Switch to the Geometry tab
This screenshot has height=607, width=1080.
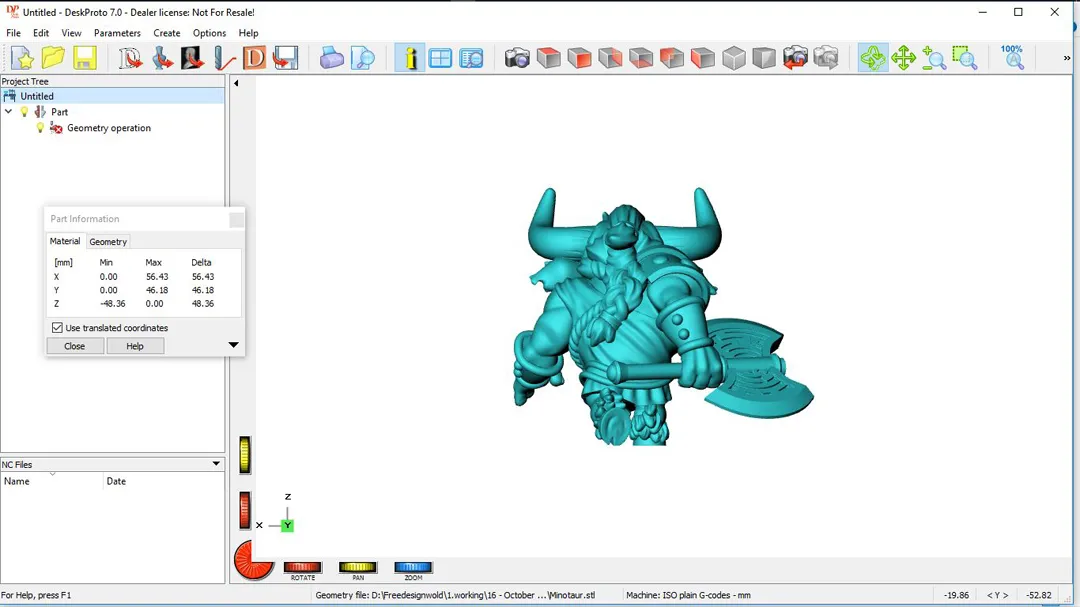point(108,242)
